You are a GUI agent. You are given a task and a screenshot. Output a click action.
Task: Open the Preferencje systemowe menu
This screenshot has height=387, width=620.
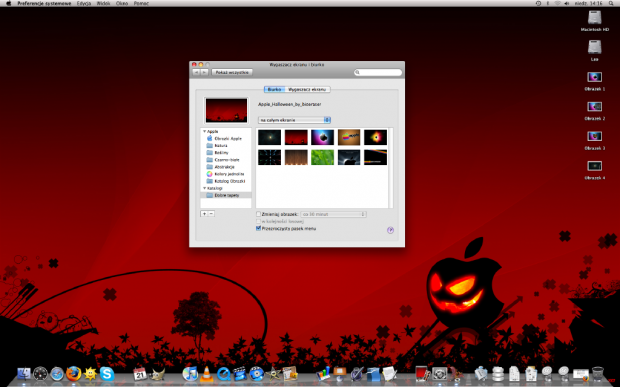pyautogui.click(x=44, y=3)
